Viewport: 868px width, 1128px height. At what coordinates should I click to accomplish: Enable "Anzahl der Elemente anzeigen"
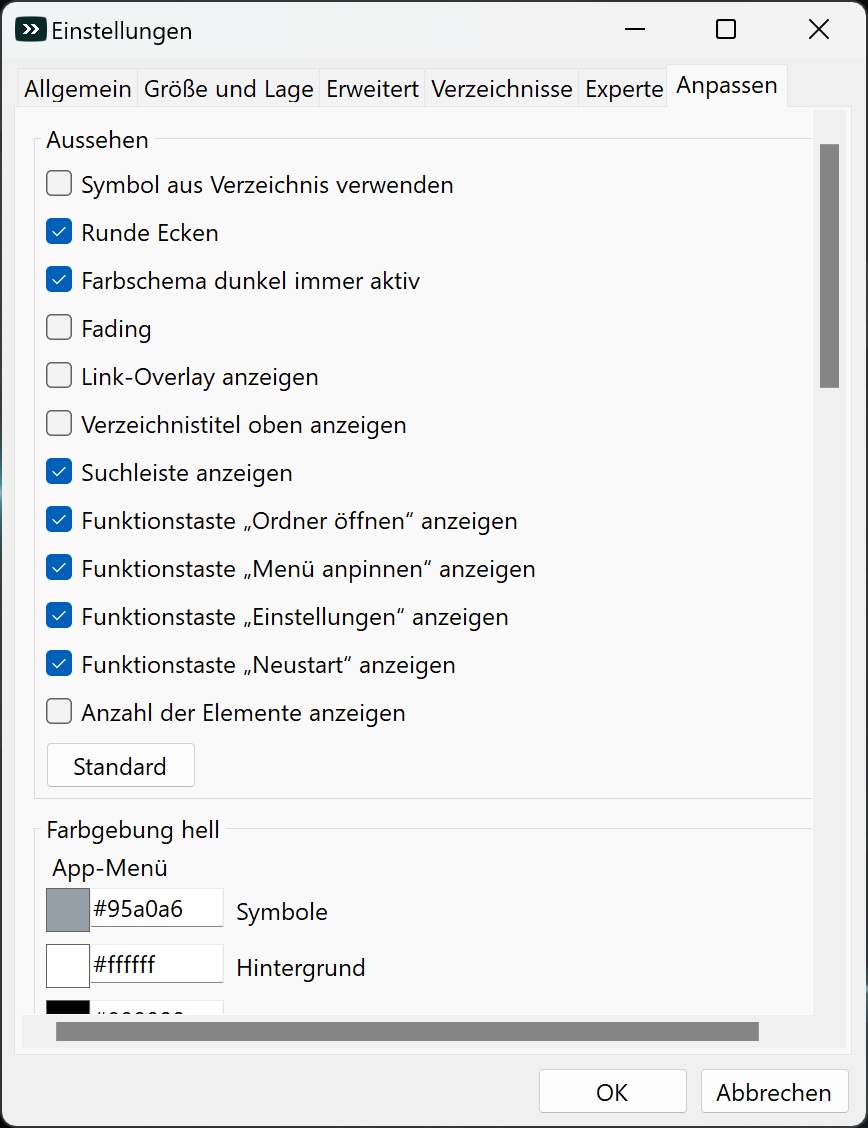58,711
